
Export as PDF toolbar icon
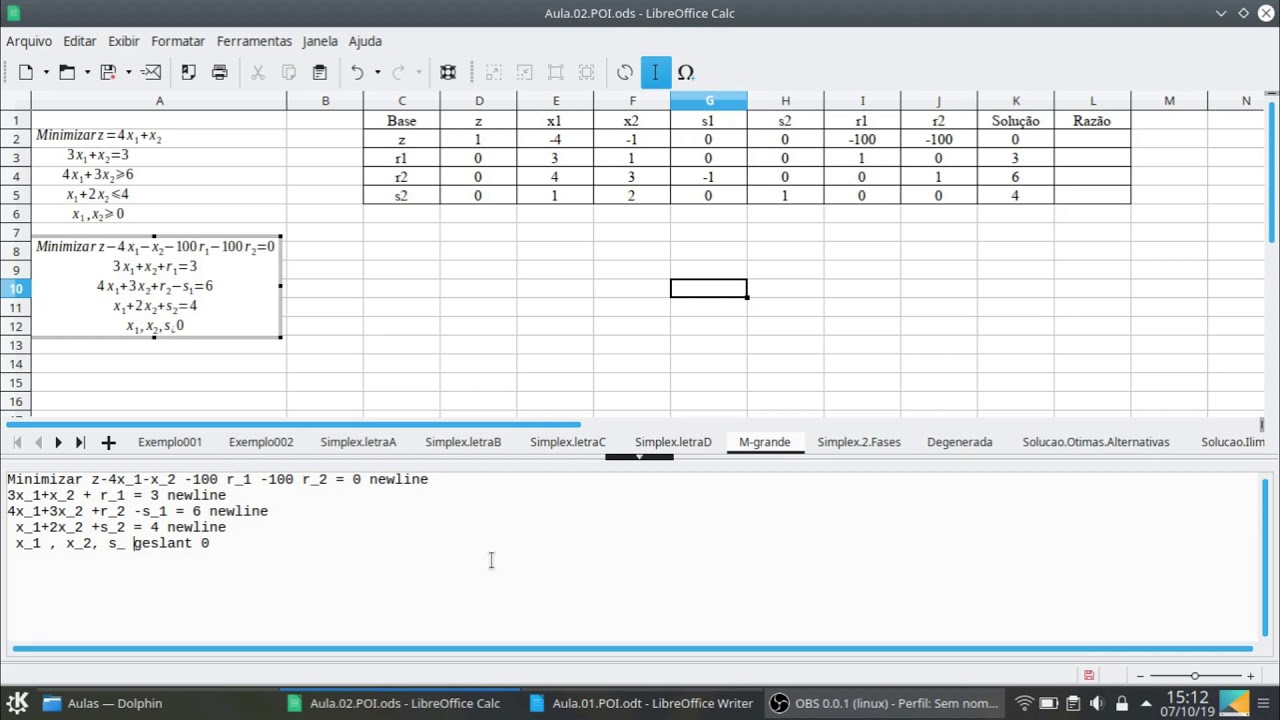(188, 72)
